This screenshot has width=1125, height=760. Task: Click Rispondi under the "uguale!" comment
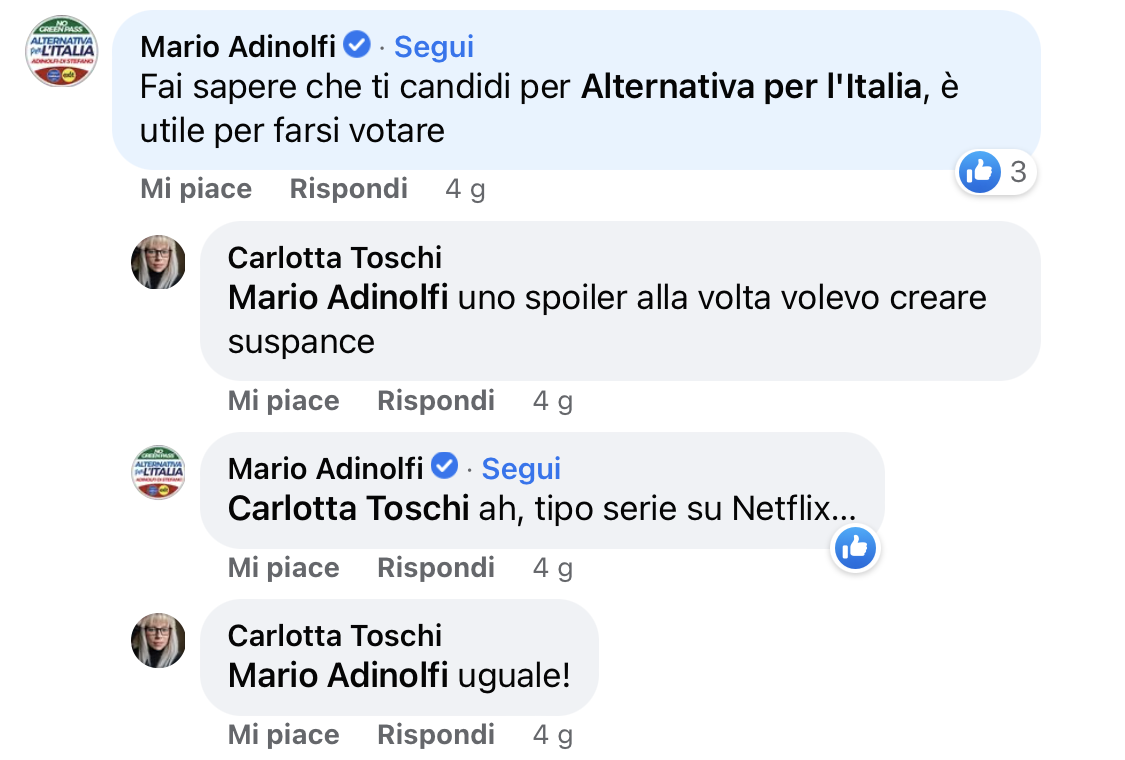[x=436, y=735]
